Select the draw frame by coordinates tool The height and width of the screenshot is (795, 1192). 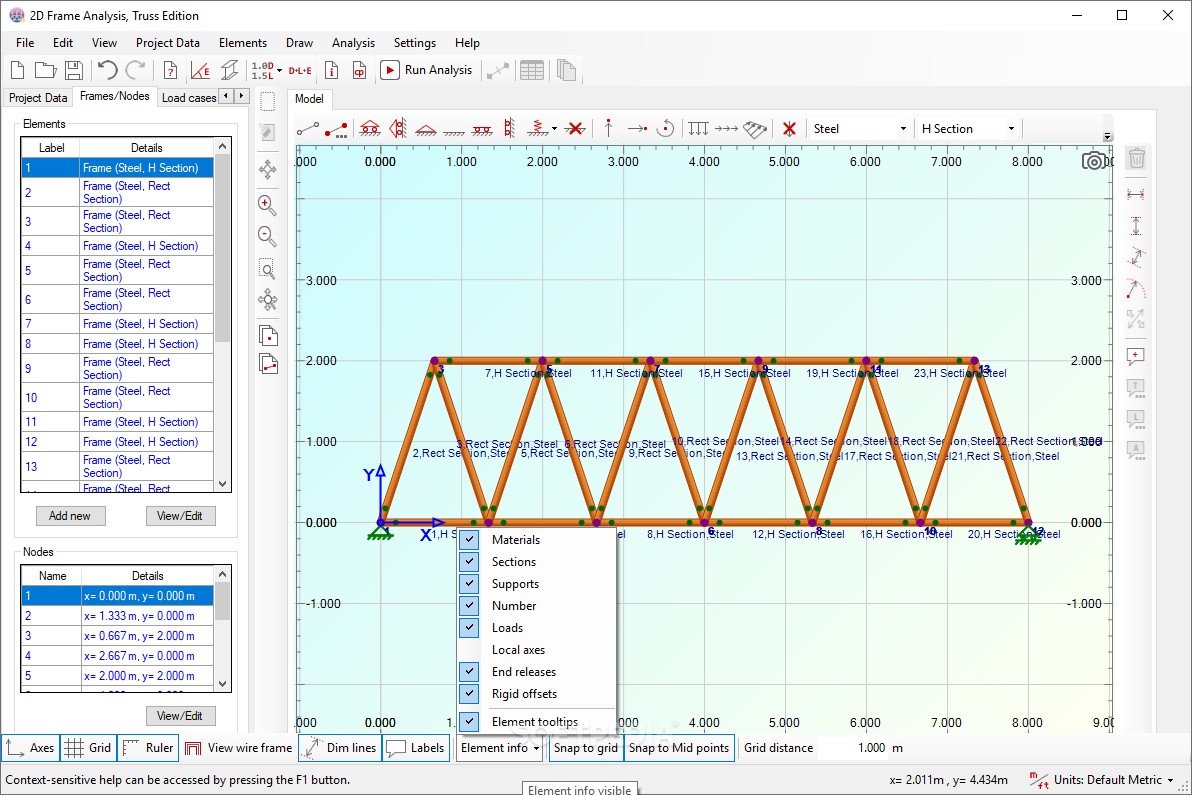click(x=336, y=129)
